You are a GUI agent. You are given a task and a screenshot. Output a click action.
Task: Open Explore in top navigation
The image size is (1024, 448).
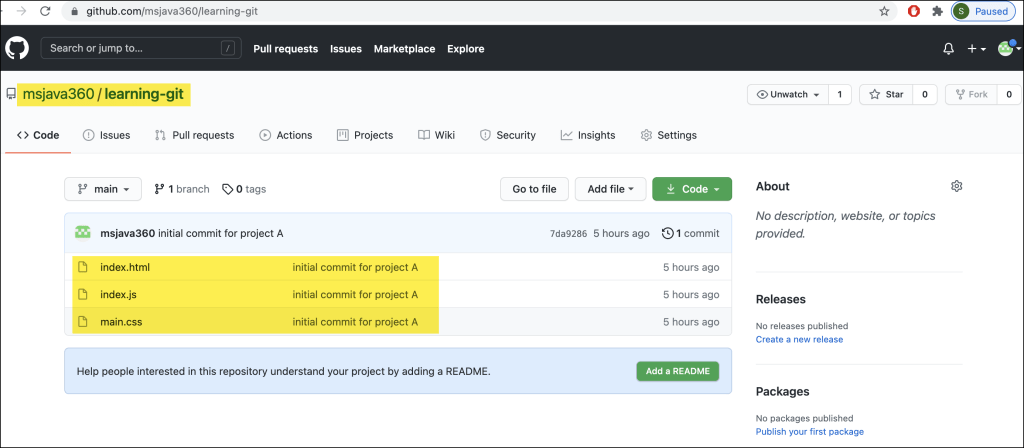[x=466, y=49]
